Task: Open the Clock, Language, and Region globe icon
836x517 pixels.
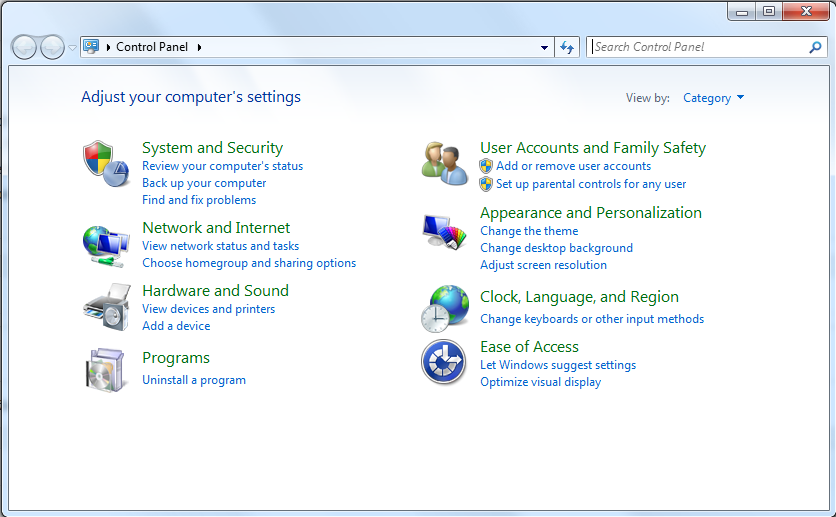Action: (x=445, y=308)
